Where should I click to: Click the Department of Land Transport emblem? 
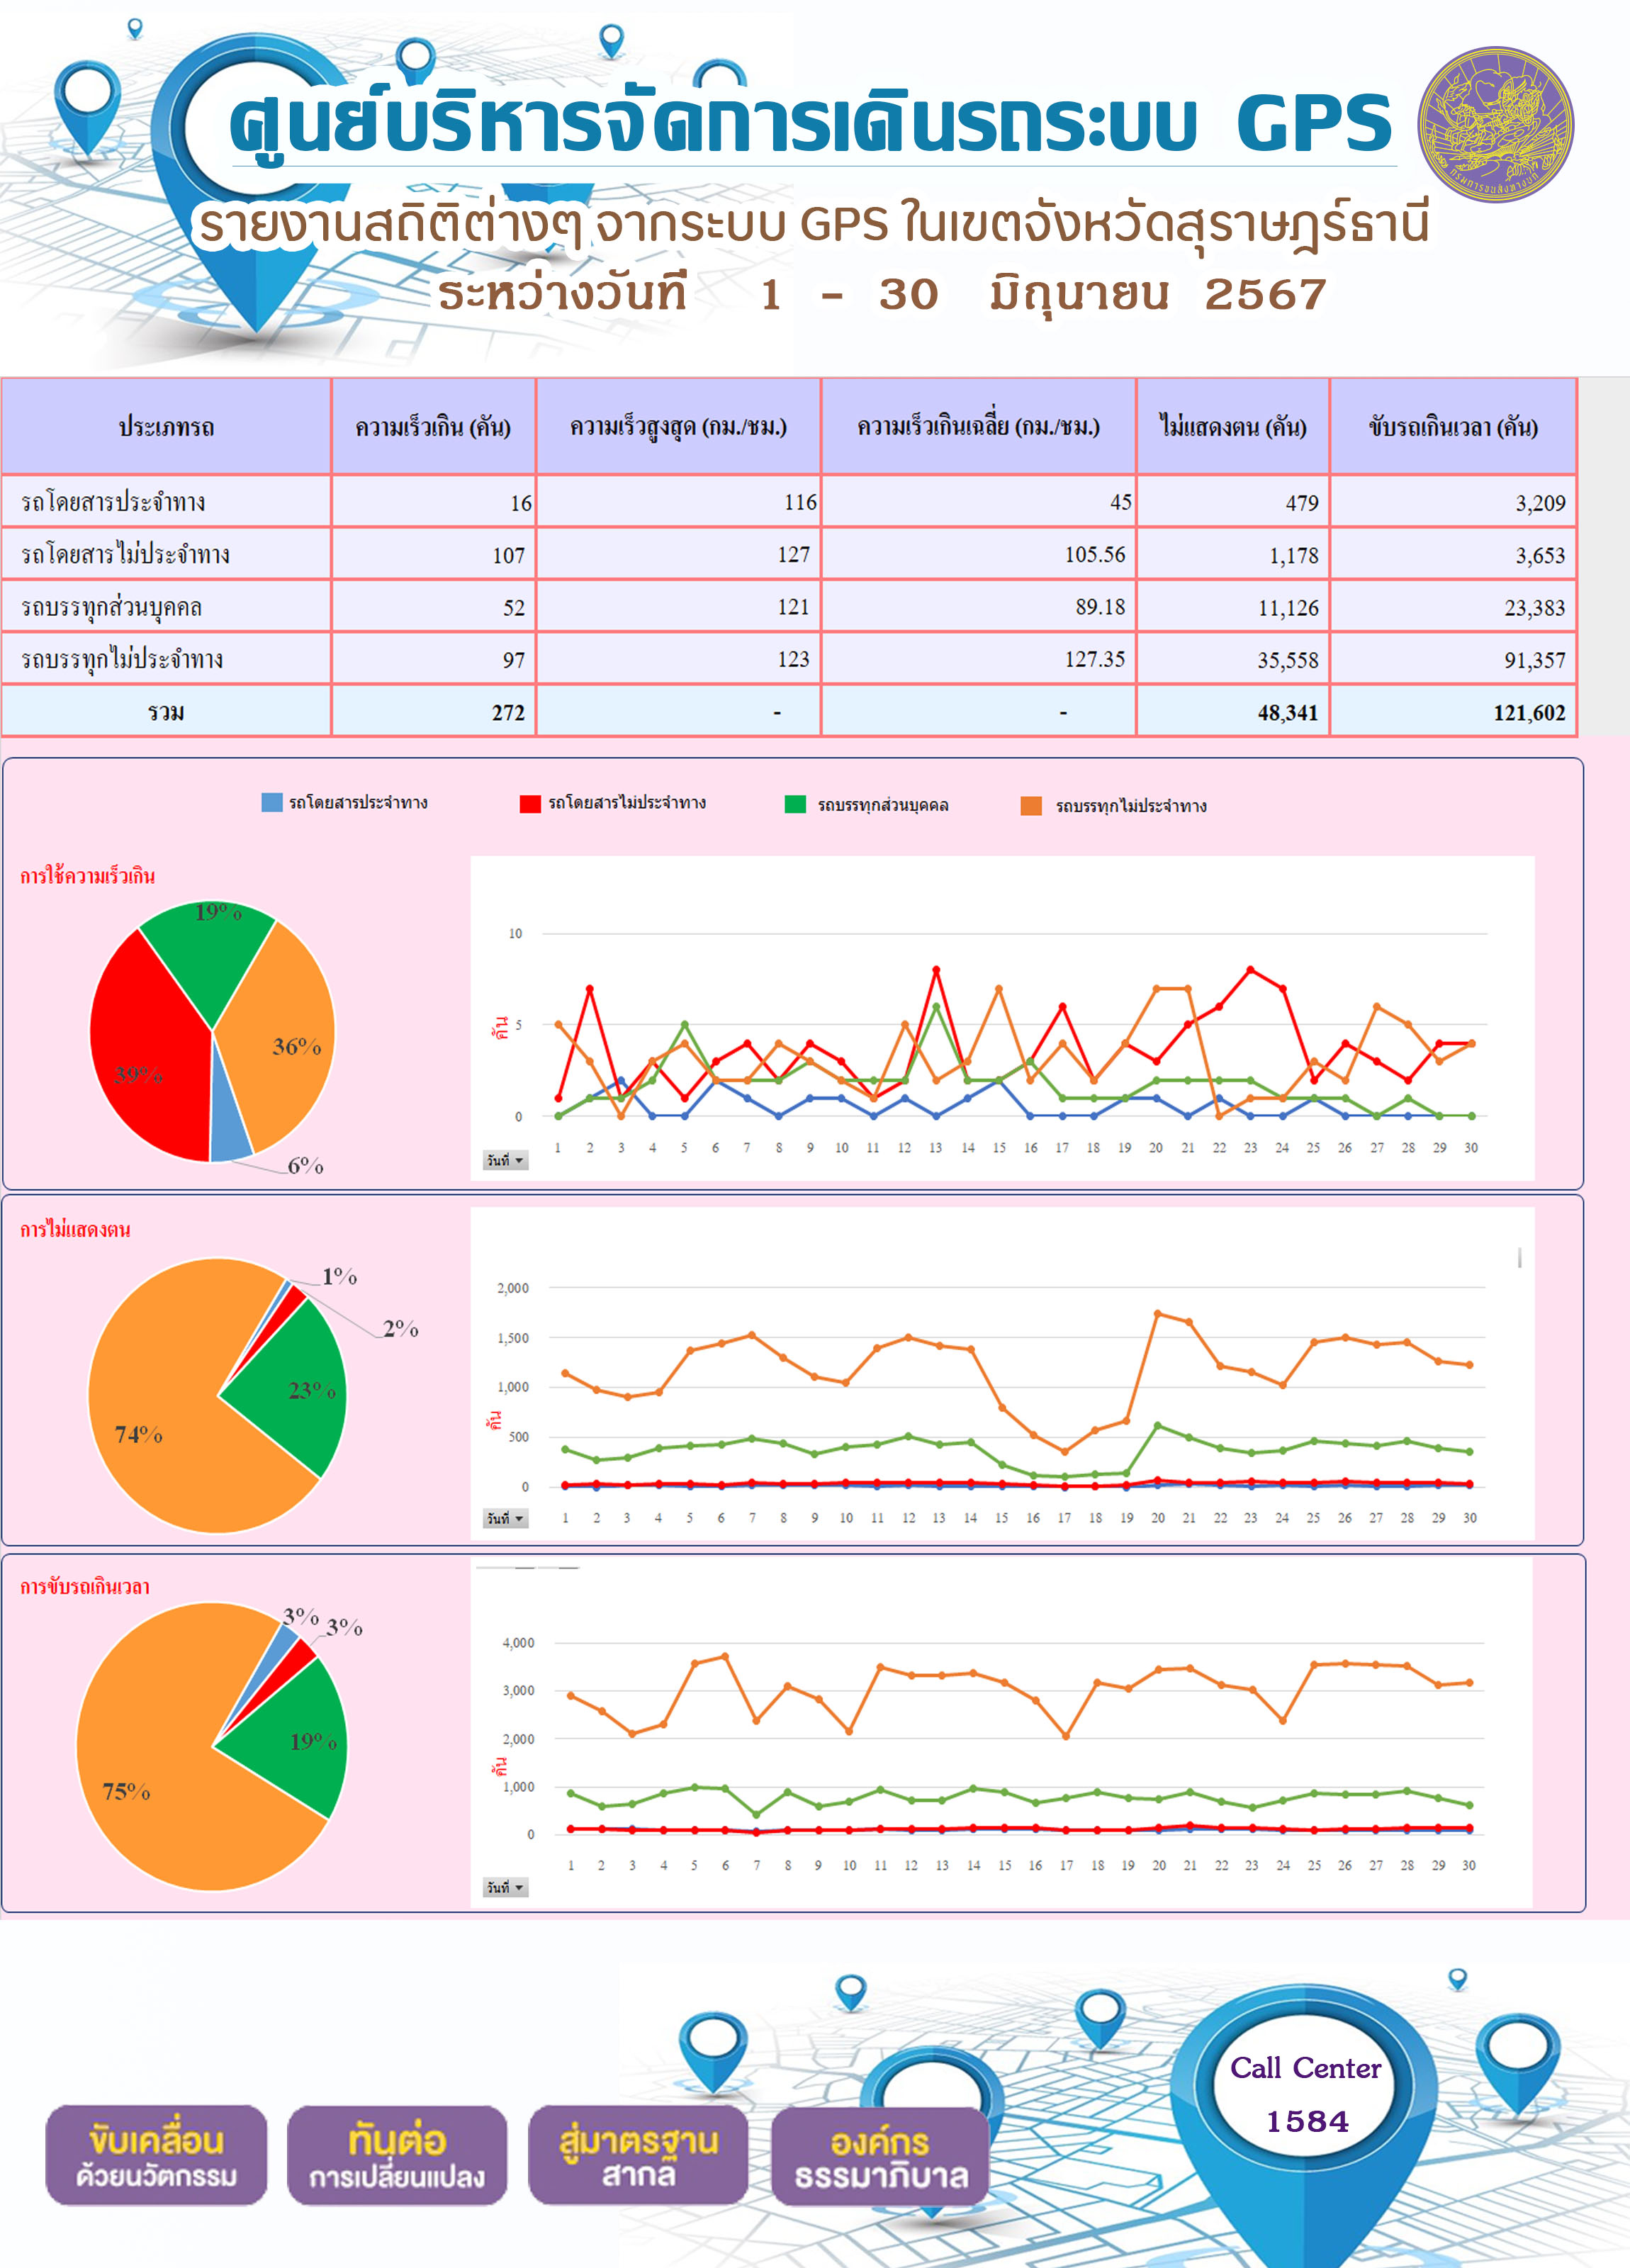click(1495, 125)
